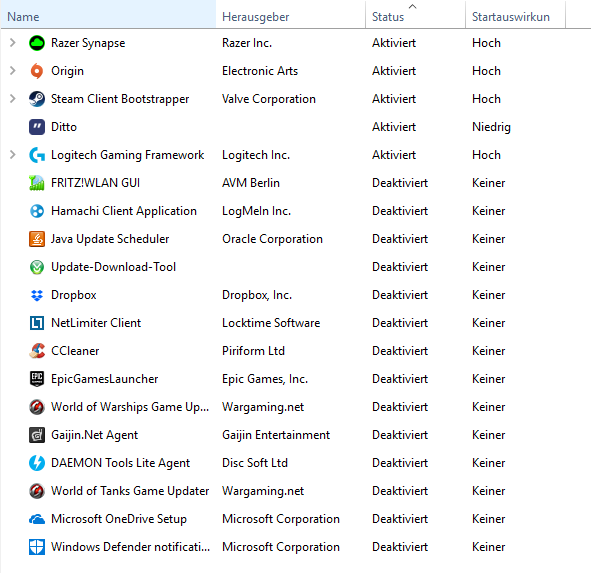591x573 pixels.
Task: Select Update-Download-Tool name text
Action: pos(113,267)
